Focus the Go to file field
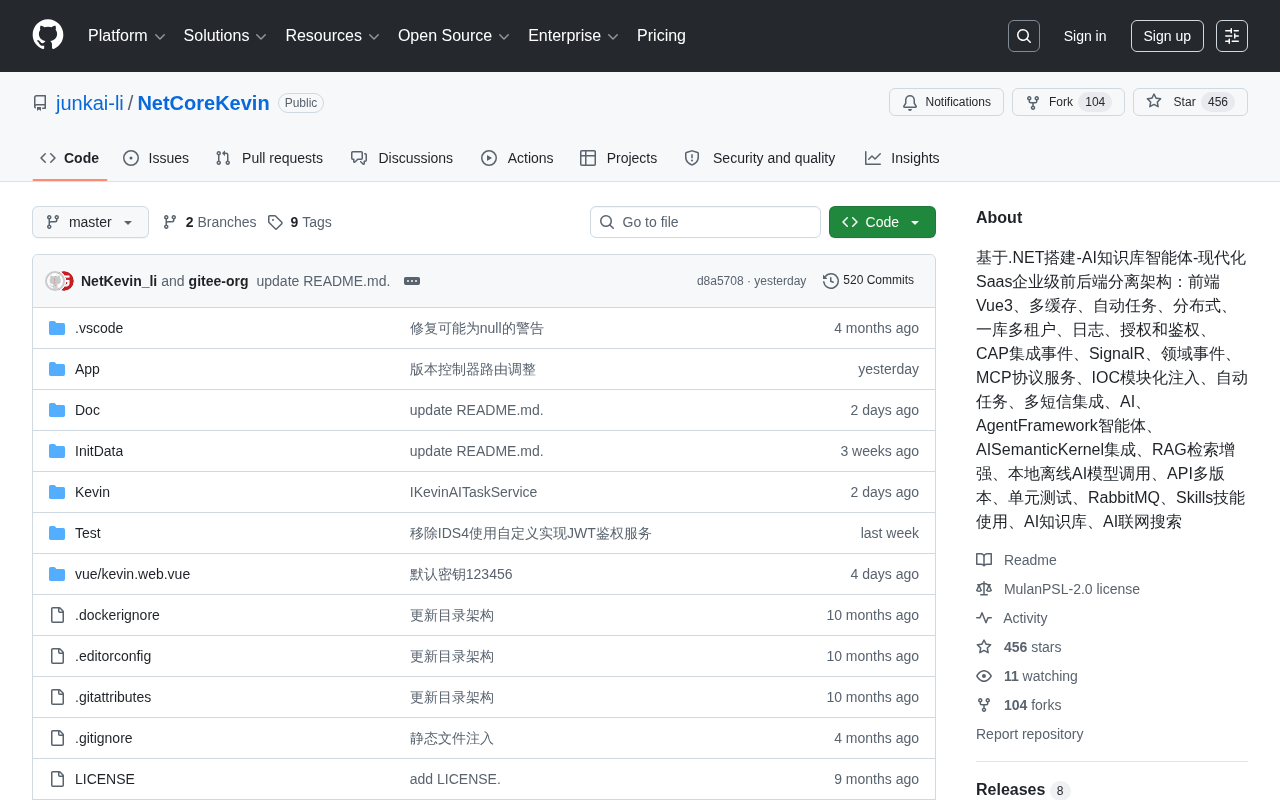The height and width of the screenshot is (800, 1280). (705, 222)
